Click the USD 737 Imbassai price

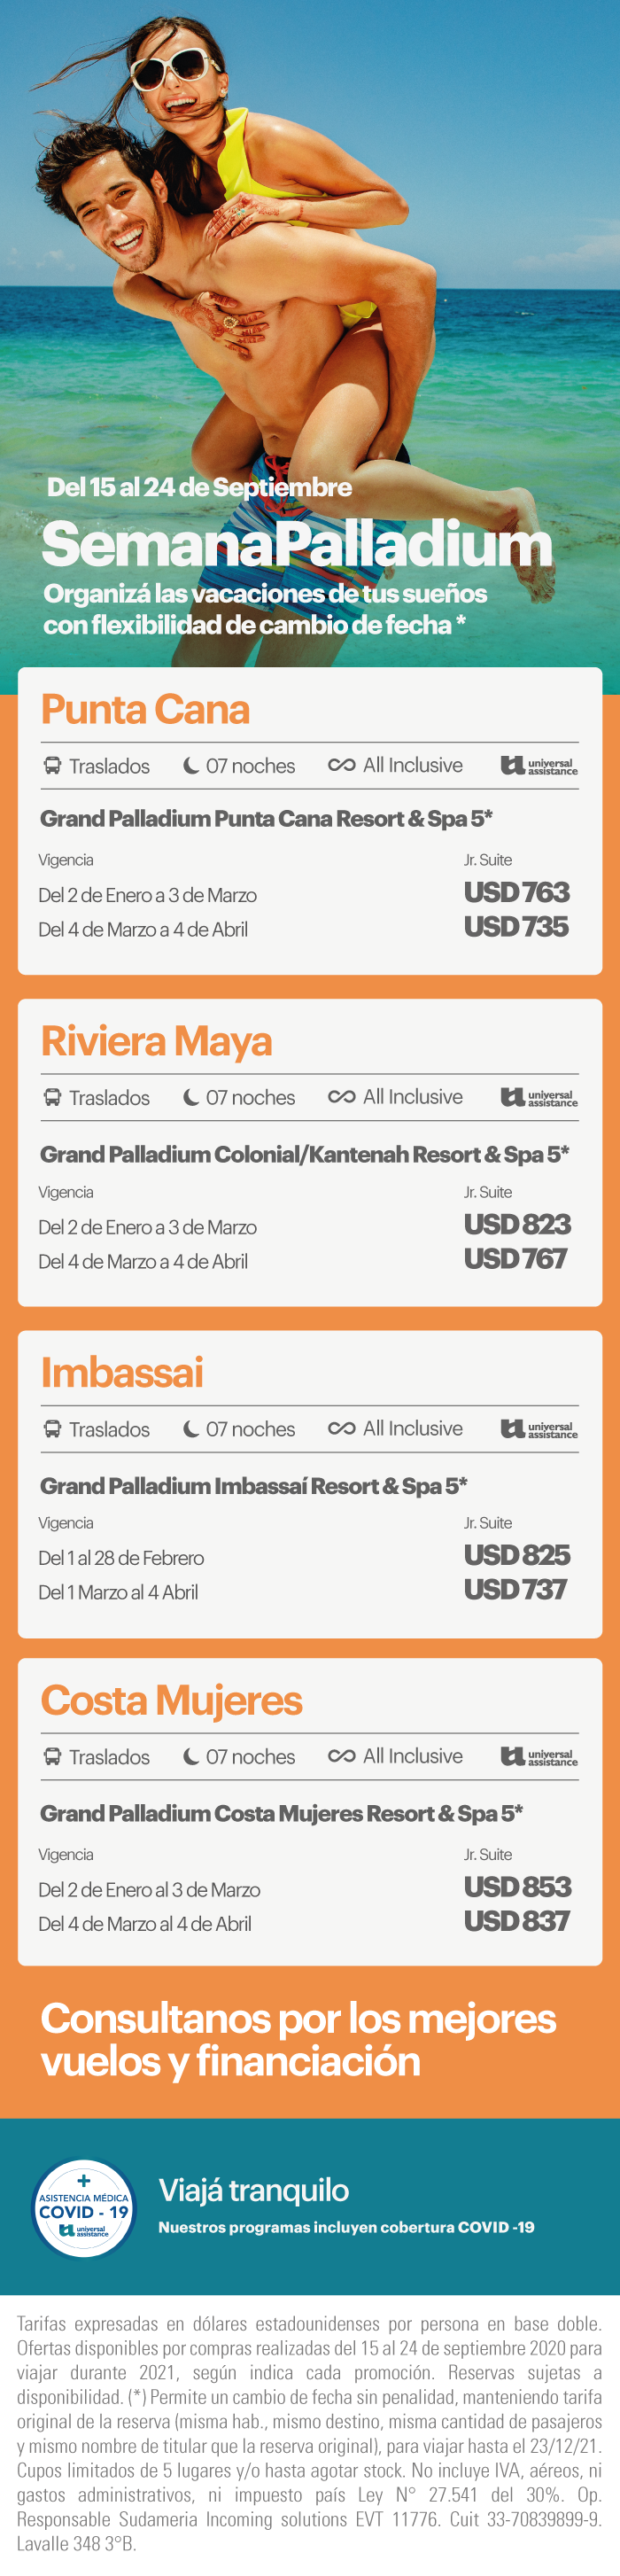[515, 1589]
